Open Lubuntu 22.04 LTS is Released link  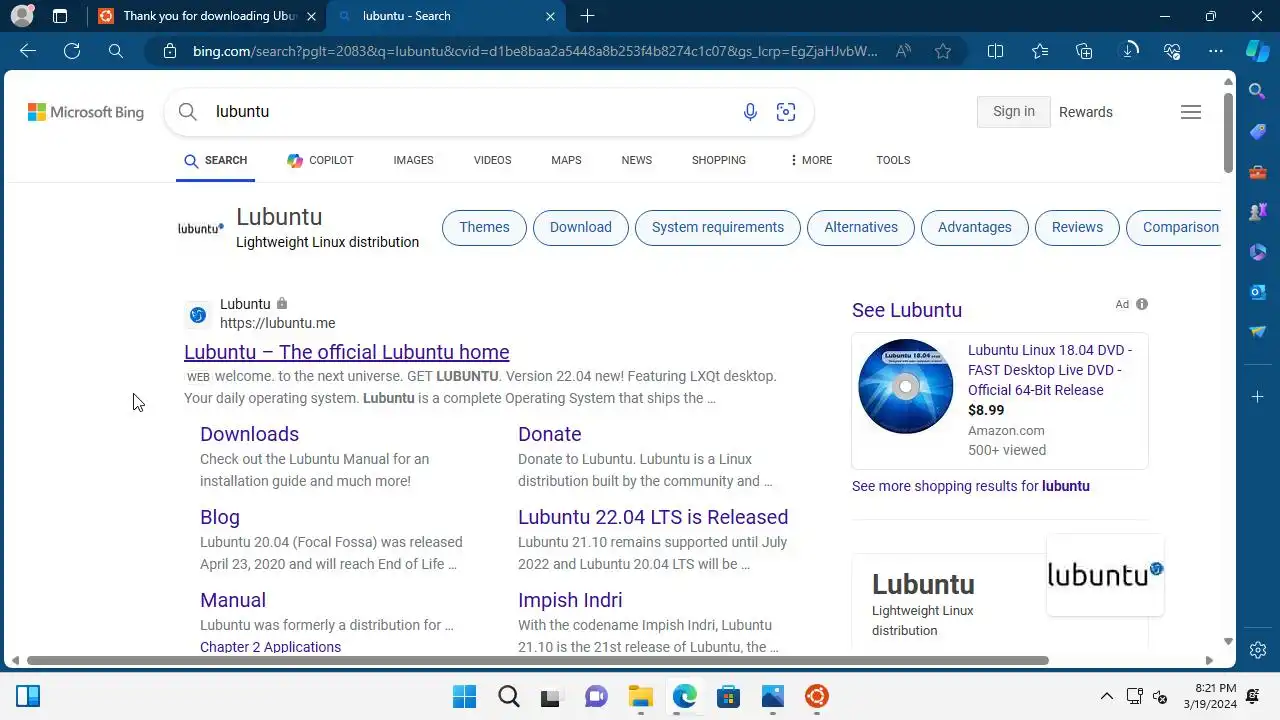[653, 517]
